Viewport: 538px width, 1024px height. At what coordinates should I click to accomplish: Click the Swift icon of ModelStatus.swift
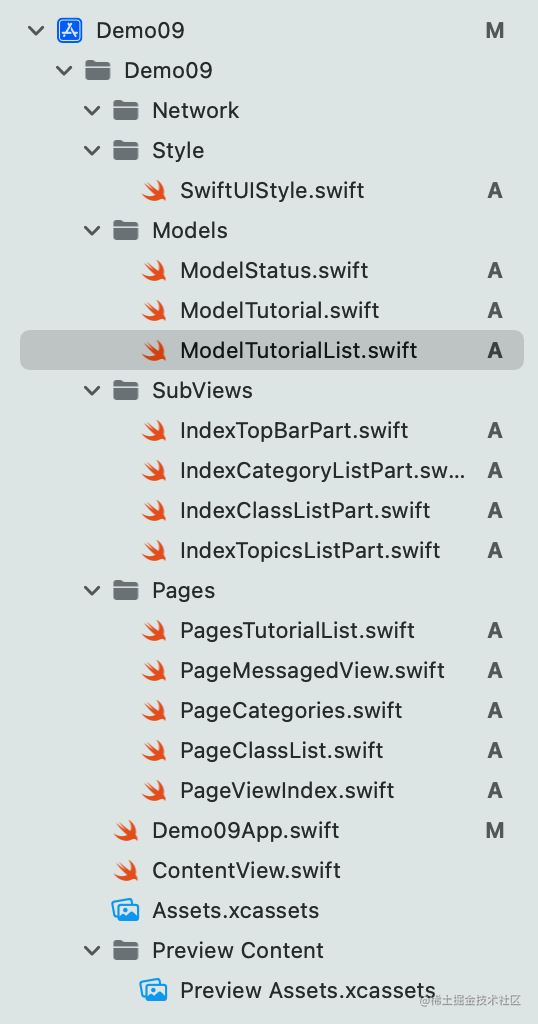pyautogui.click(x=154, y=270)
